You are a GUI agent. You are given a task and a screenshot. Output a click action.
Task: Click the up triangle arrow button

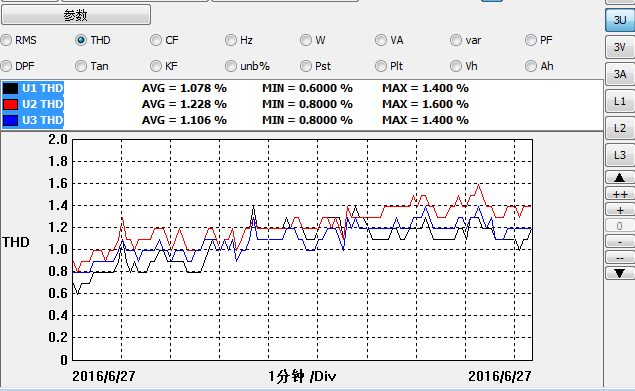click(x=620, y=177)
